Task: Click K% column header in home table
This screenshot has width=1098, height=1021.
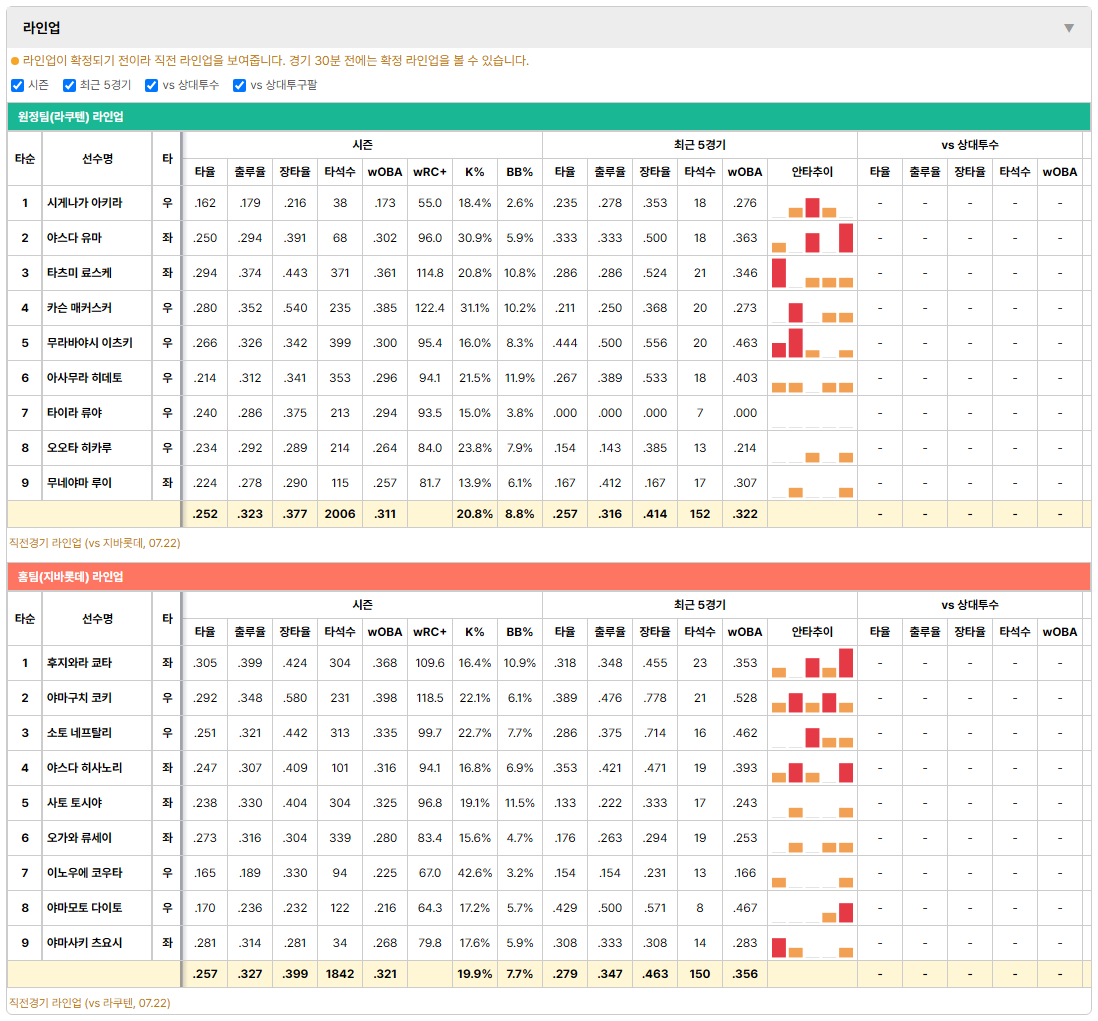Action: click(474, 632)
